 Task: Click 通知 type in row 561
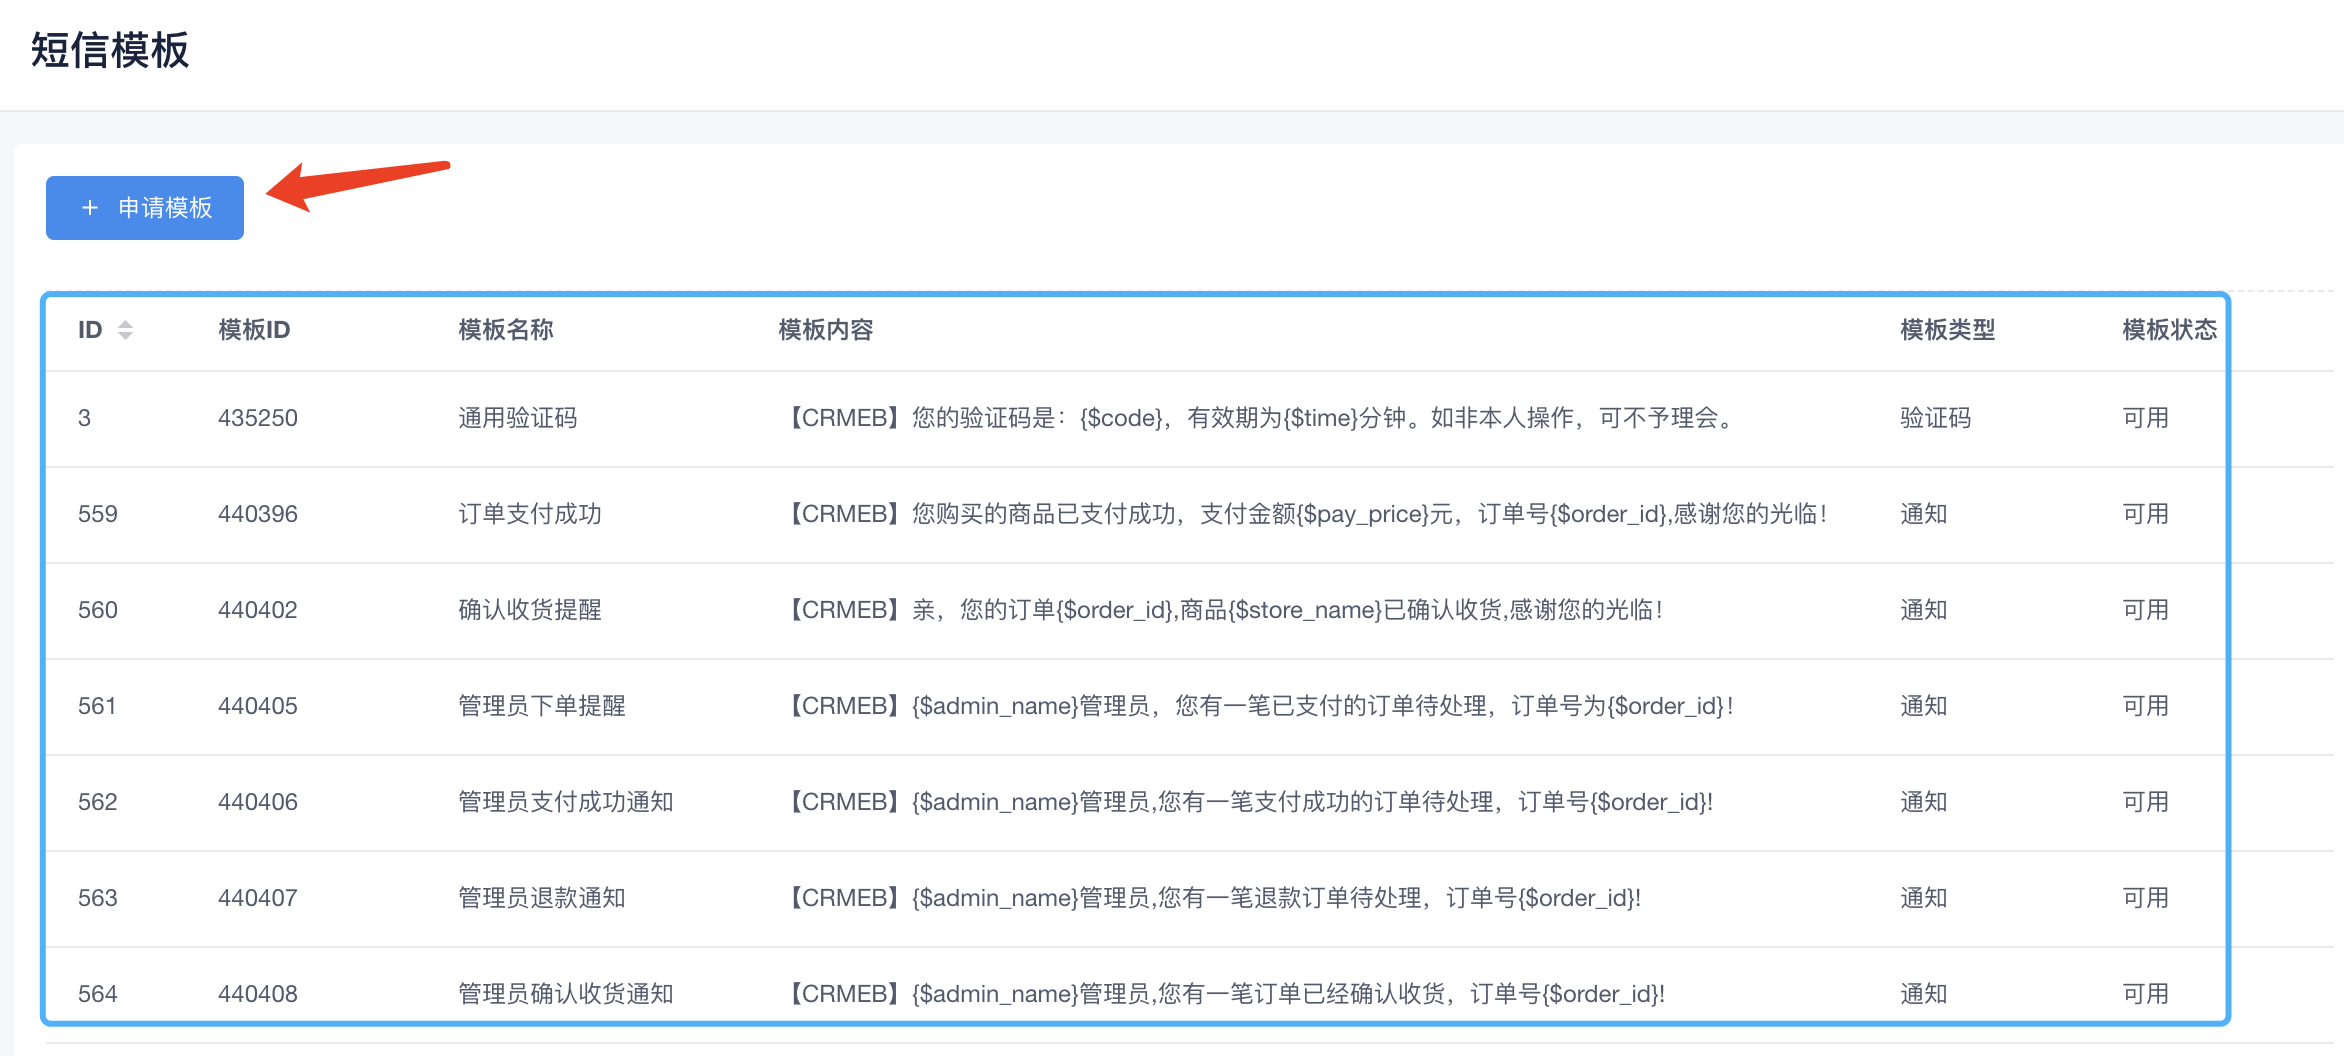(1924, 706)
